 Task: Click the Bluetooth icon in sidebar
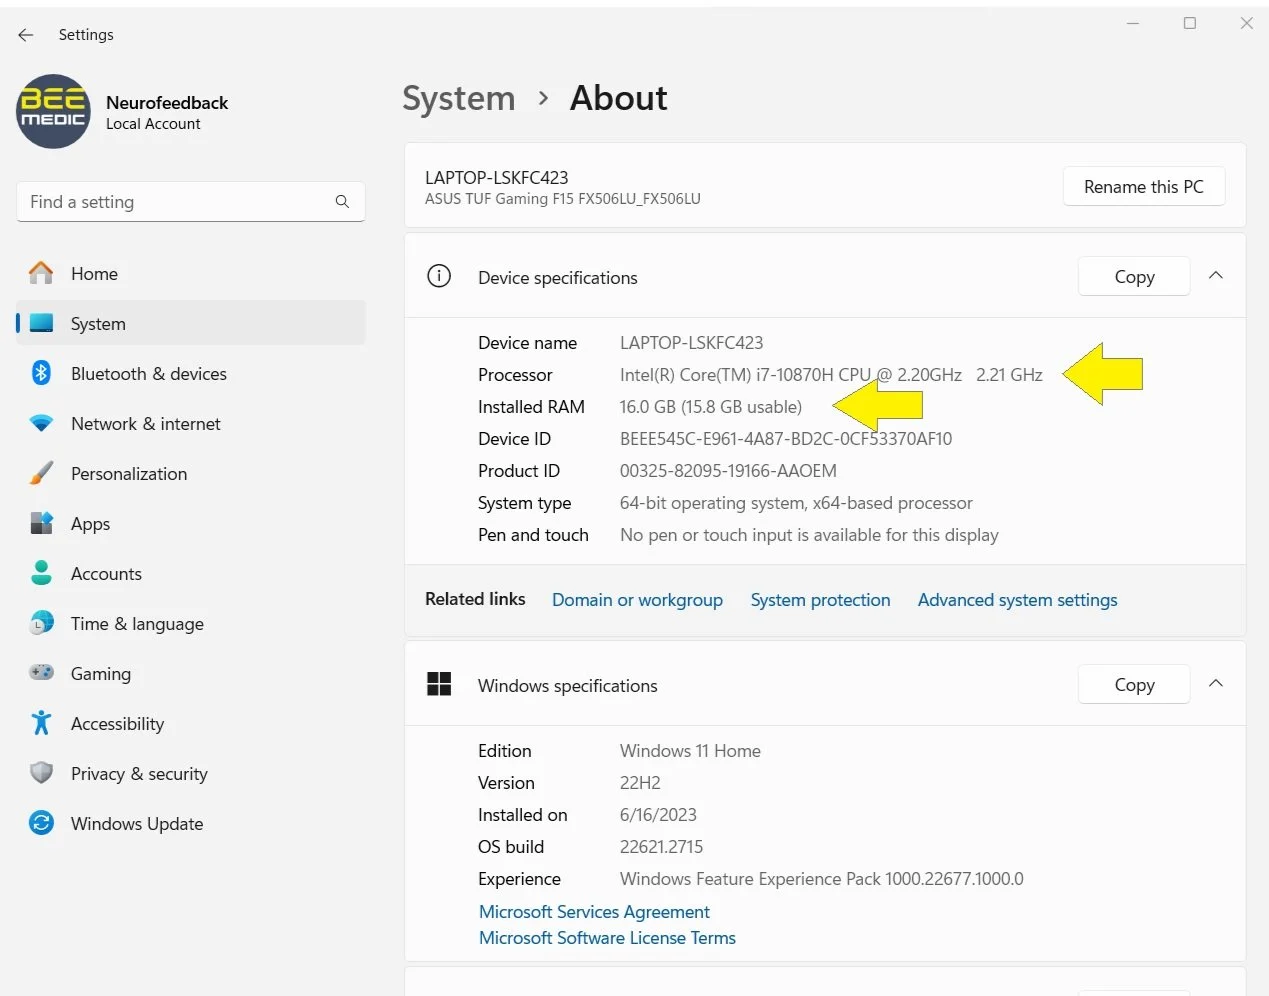41,373
